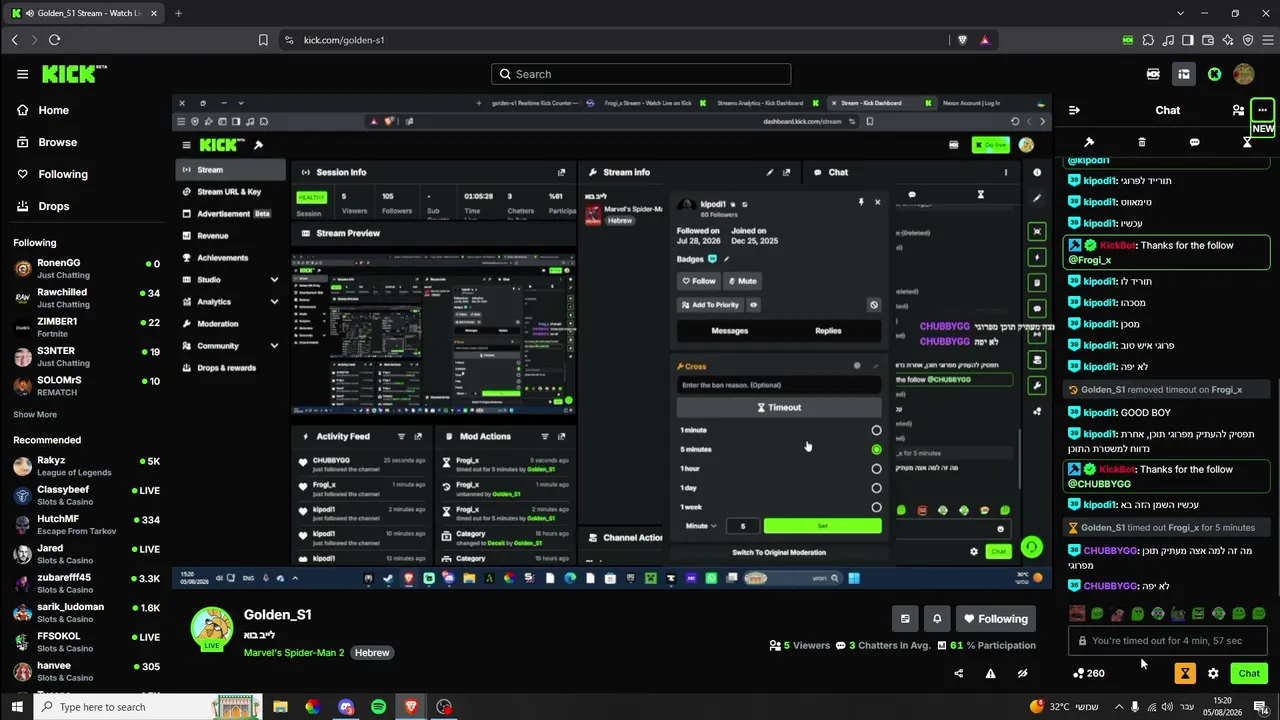Click the browser music note icon
Viewport: 1280px width, 720px height.
(x=1168, y=40)
